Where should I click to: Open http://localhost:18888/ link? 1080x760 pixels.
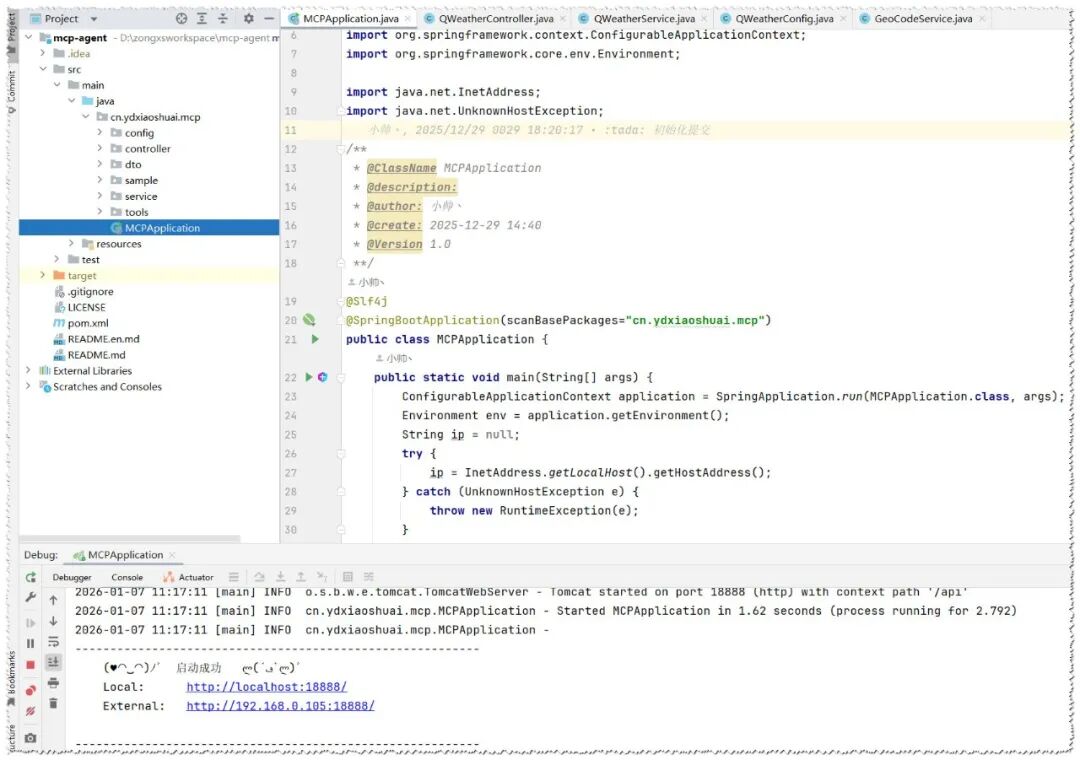[x=267, y=687]
